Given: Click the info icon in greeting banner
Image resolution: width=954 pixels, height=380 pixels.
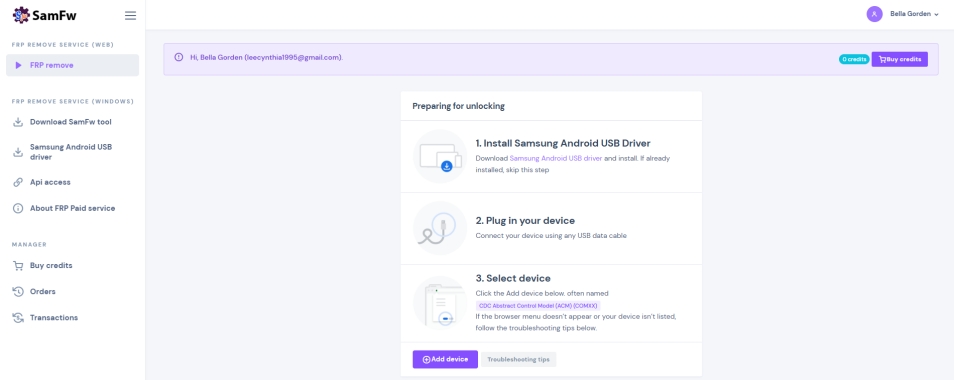Looking at the screenshot, I should 179,57.
